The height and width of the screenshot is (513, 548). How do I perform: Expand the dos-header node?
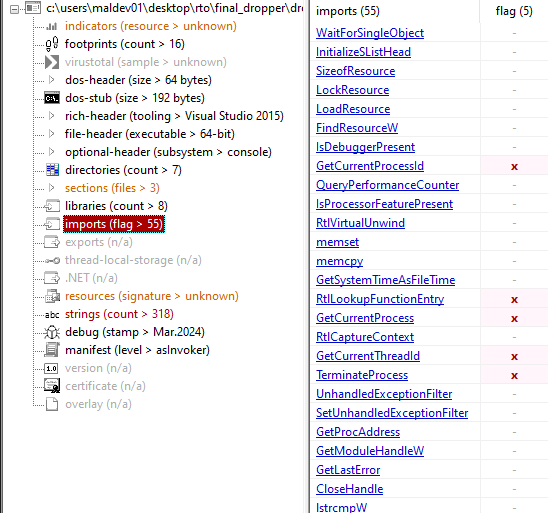pos(51,80)
